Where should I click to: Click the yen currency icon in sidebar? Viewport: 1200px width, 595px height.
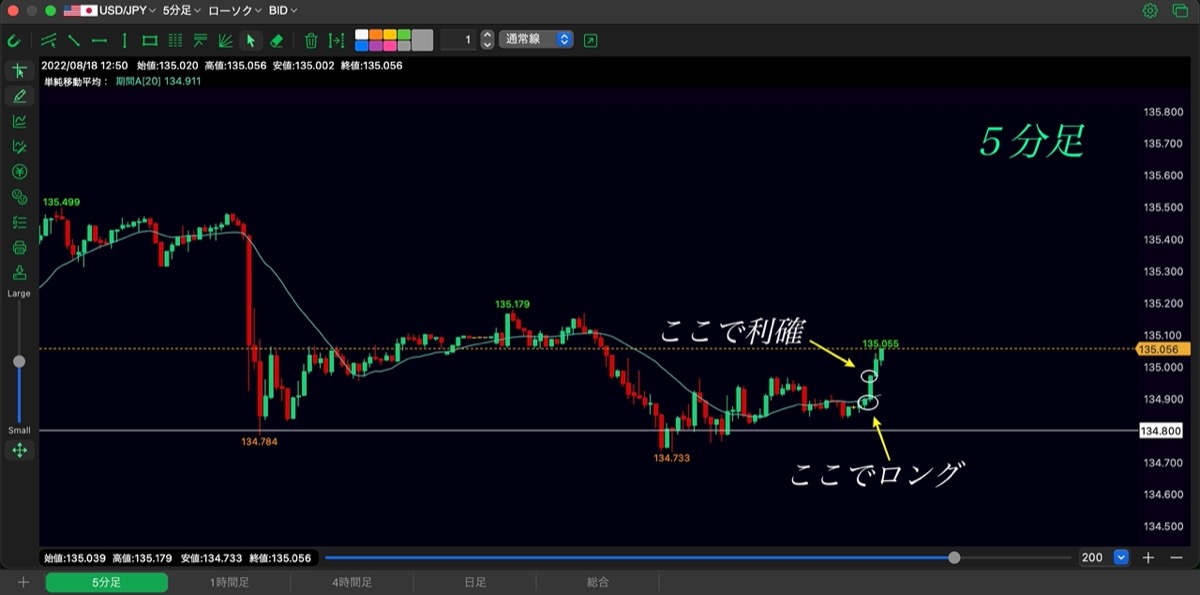point(19,172)
